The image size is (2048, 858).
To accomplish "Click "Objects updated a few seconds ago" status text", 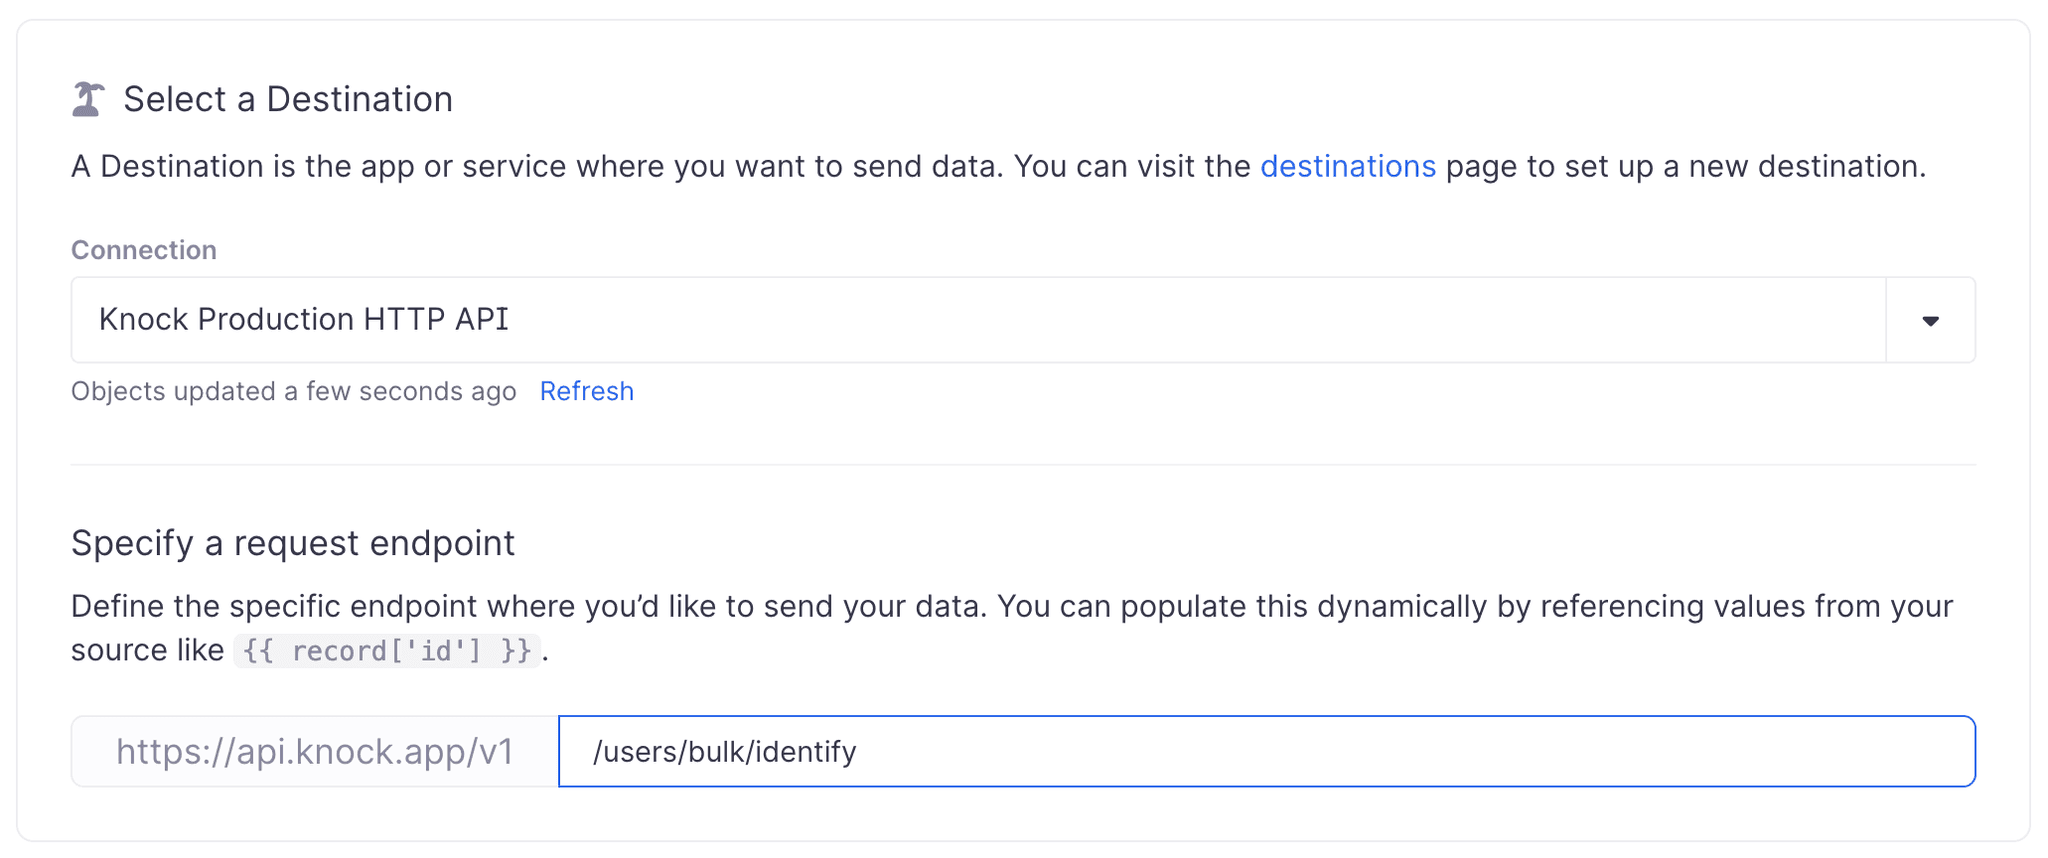I will [293, 391].
